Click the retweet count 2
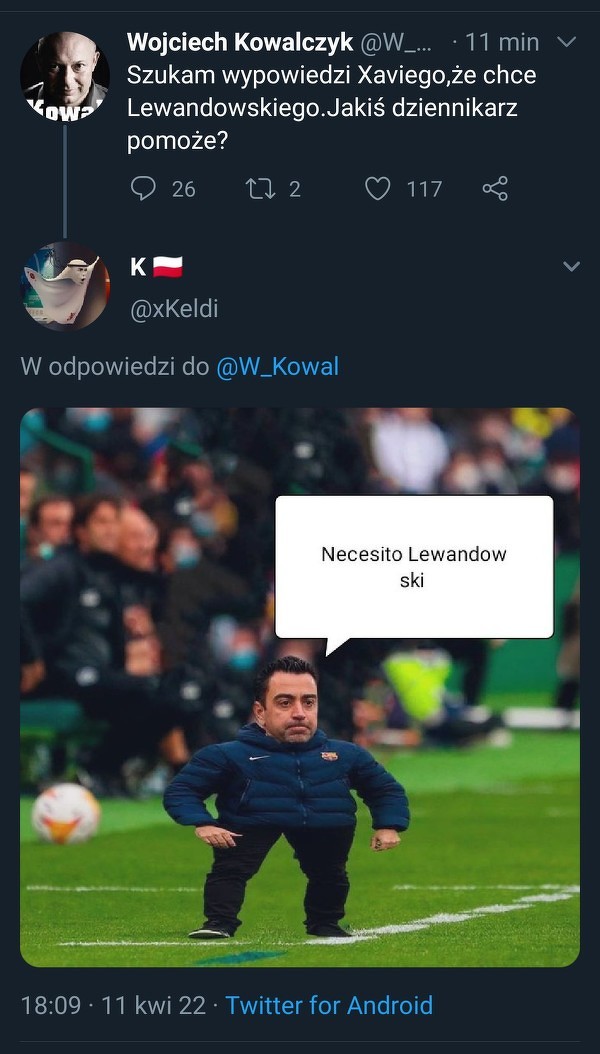The width and height of the screenshot is (600, 1054). pos(294,190)
